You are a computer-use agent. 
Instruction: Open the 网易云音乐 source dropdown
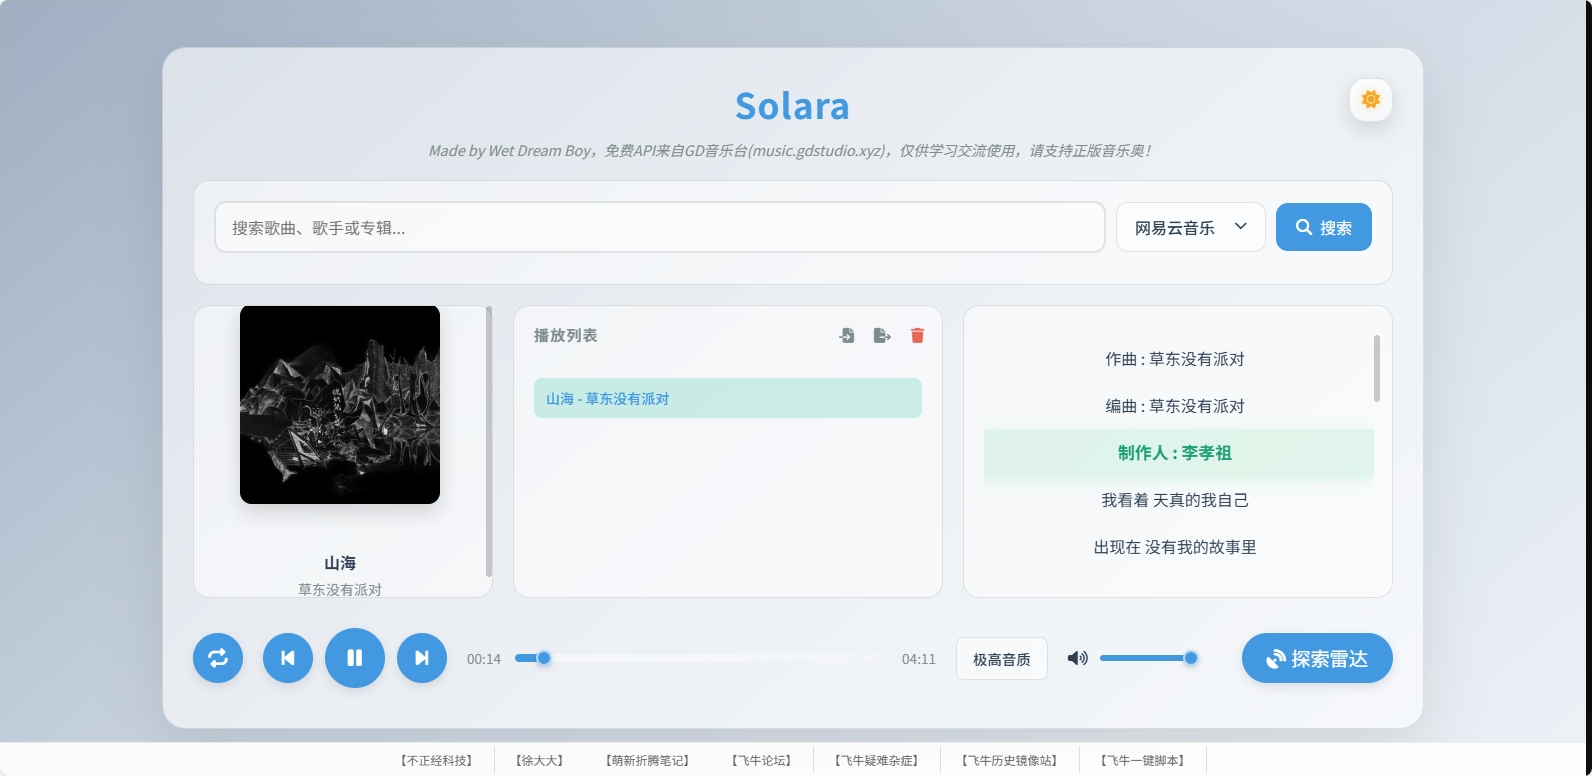coord(1191,228)
